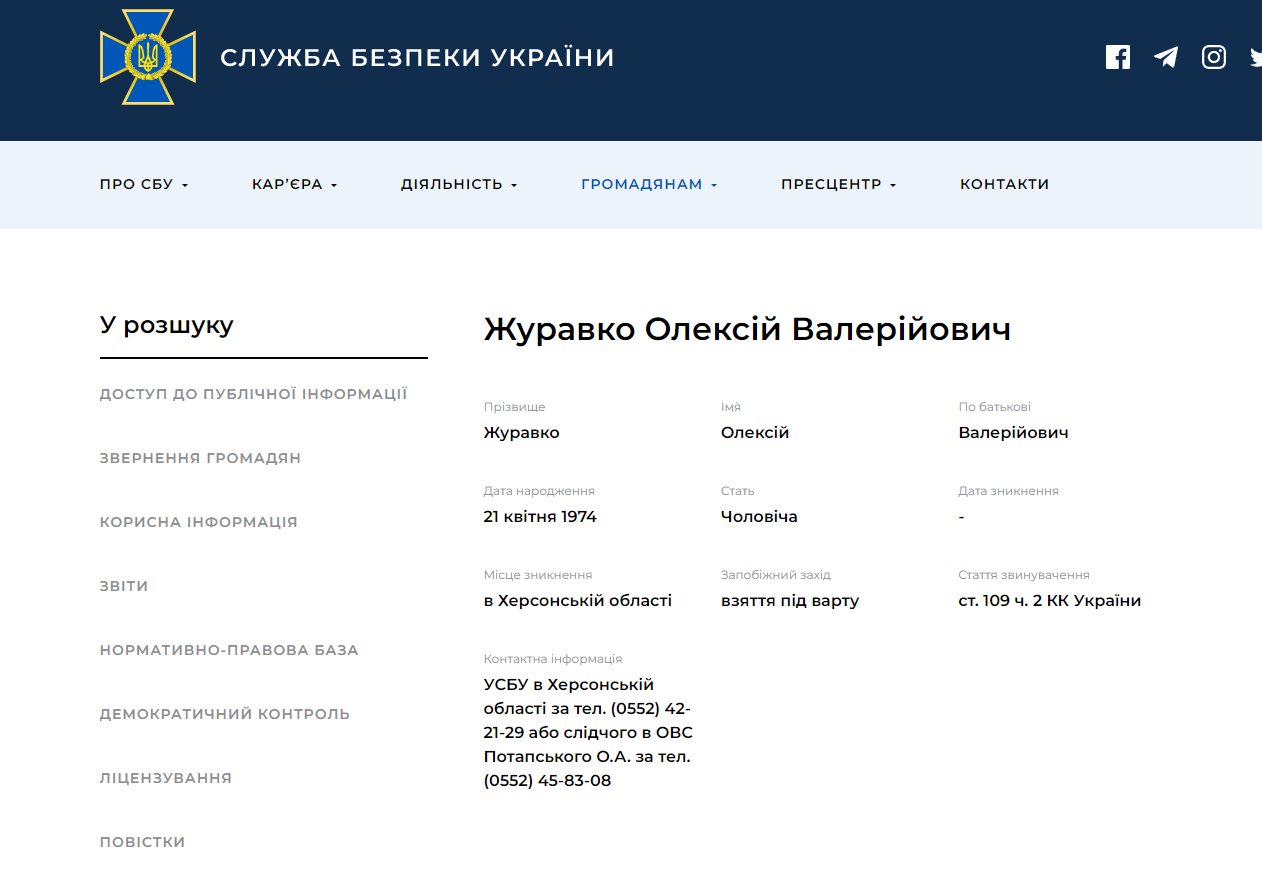Open the Telegram channel icon
Image resolution: width=1262 pixels, height=879 pixels.
(x=1165, y=57)
